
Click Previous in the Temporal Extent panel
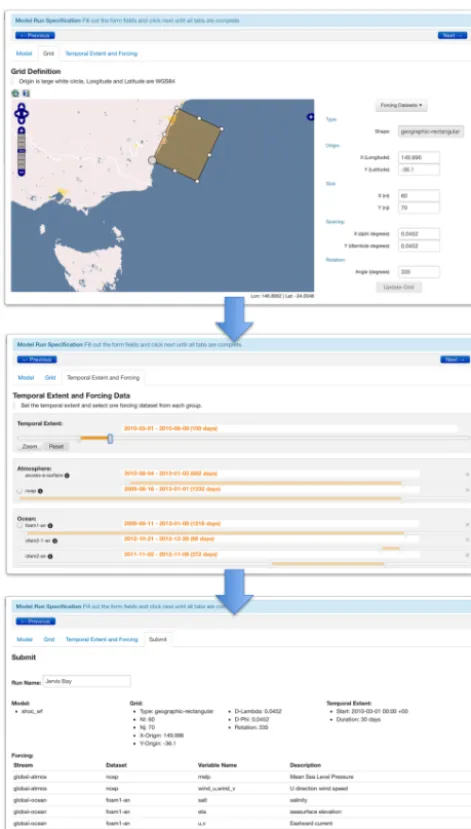click(37, 360)
